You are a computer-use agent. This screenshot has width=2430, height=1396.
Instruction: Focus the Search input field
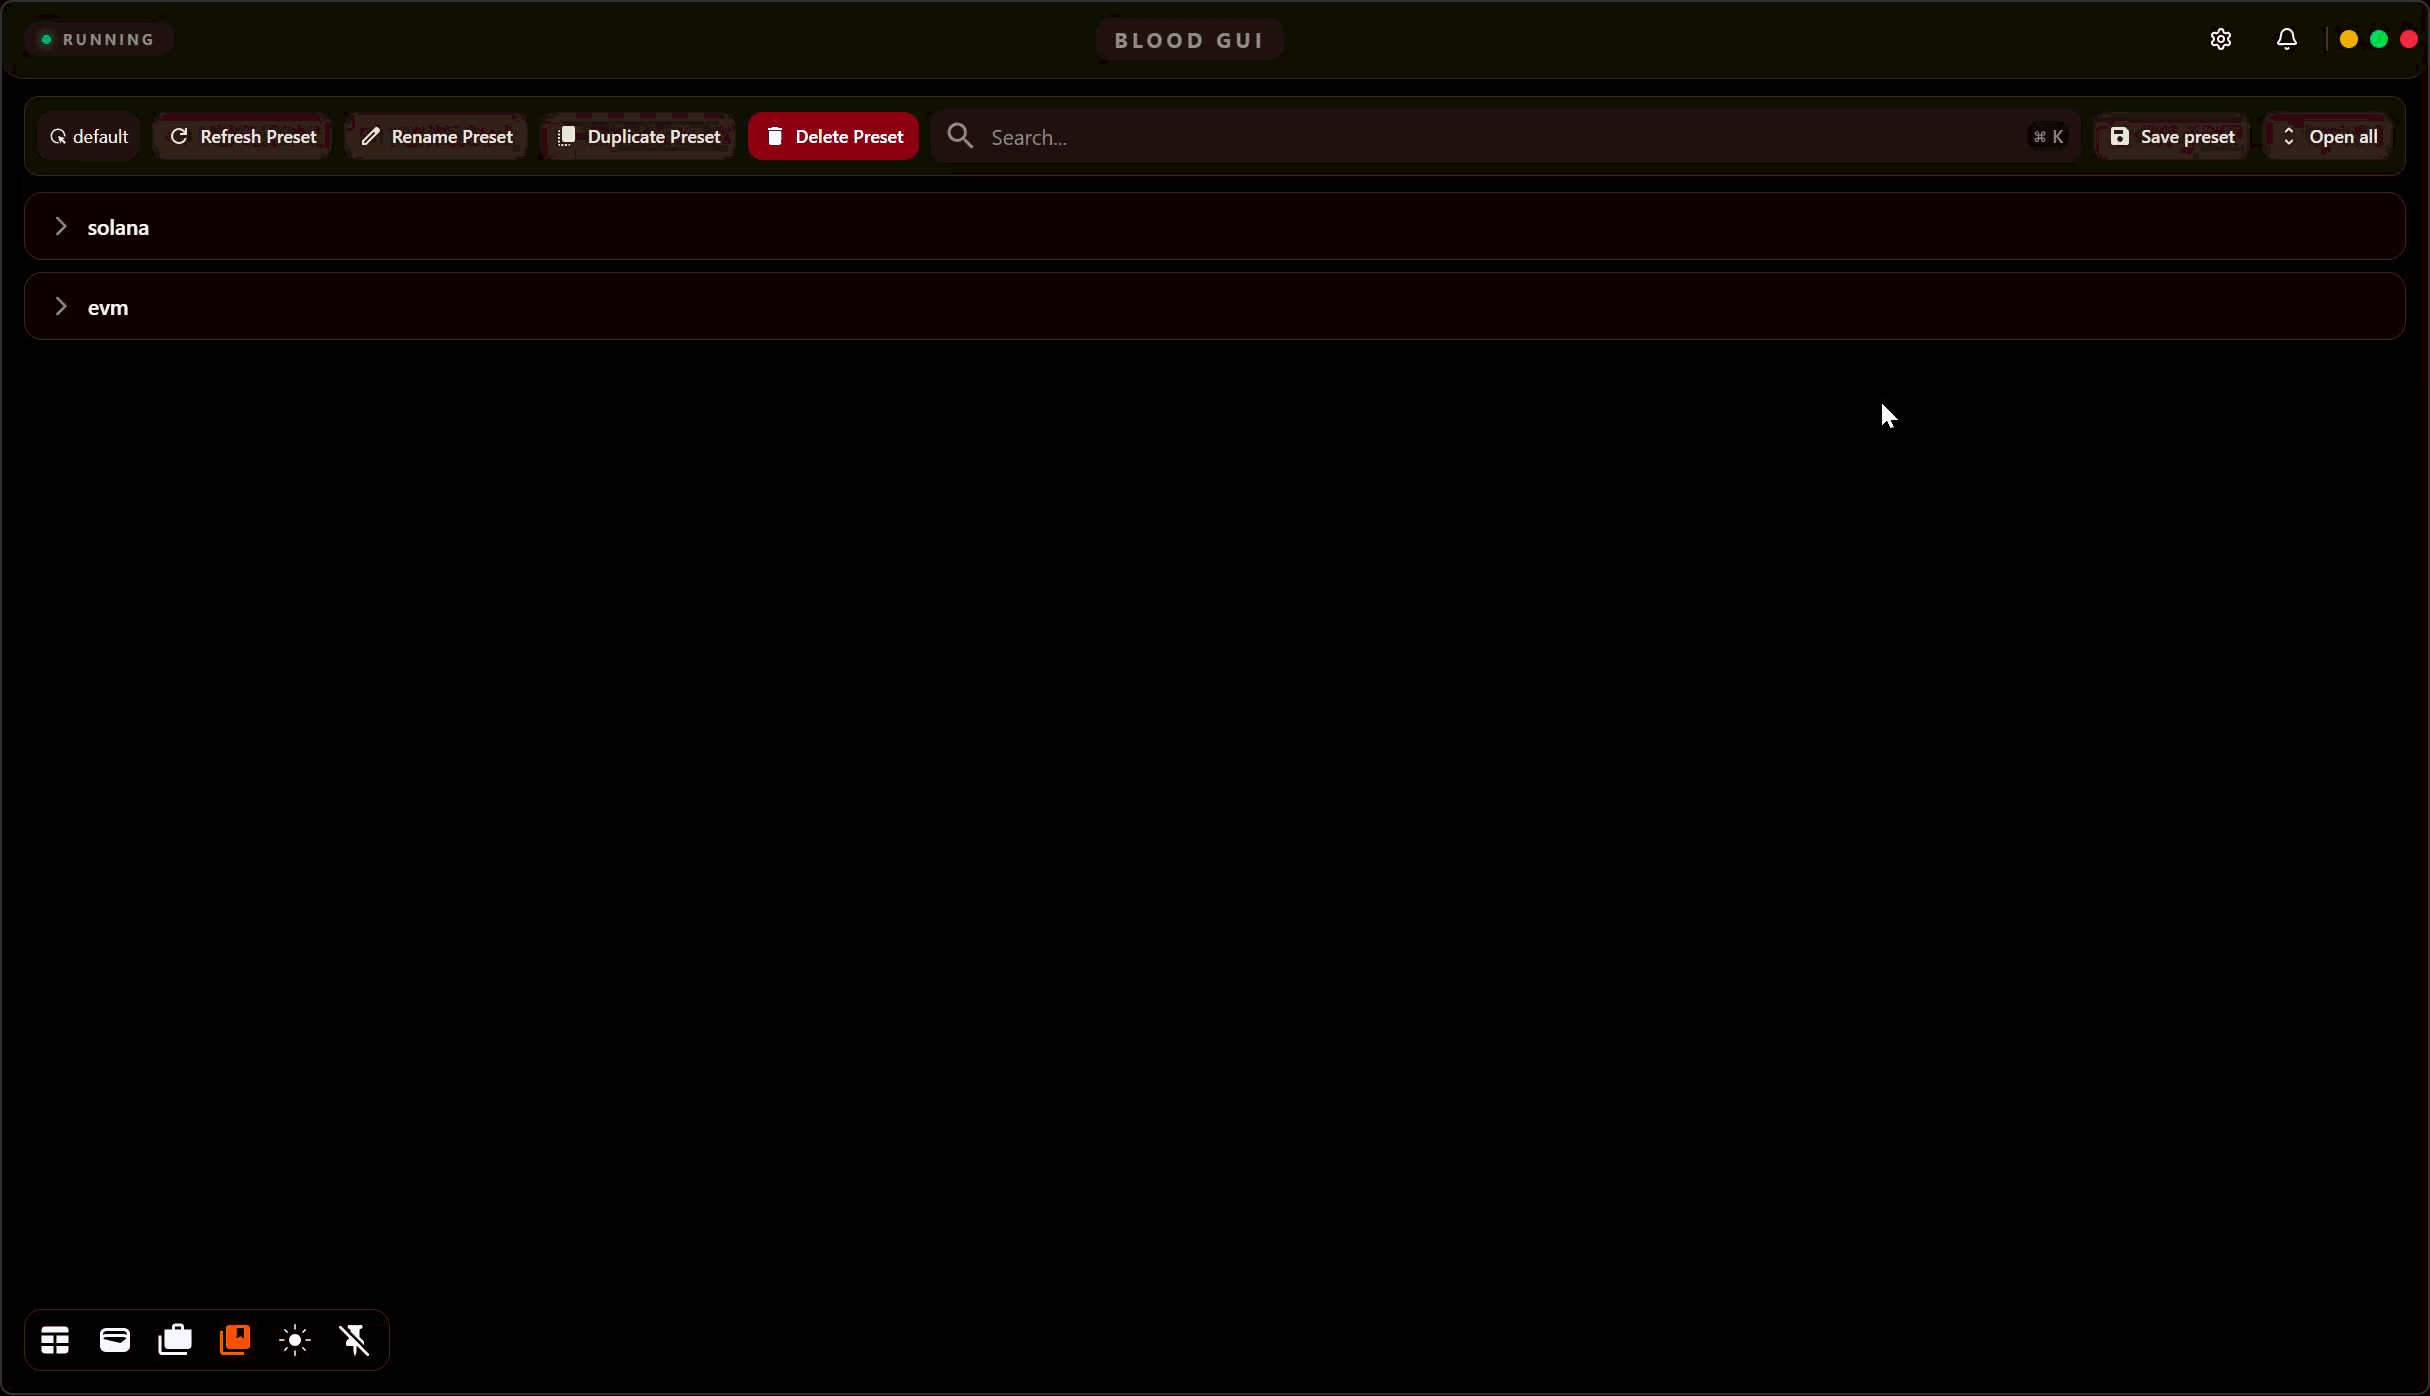tap(1505, 136)
